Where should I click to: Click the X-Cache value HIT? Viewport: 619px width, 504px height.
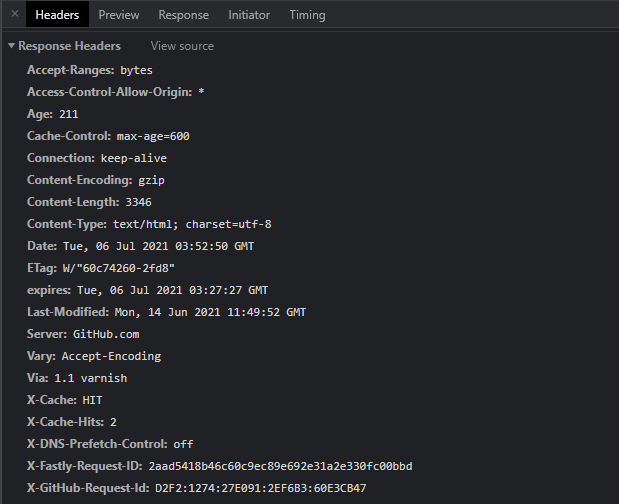[x=92, y=400]
